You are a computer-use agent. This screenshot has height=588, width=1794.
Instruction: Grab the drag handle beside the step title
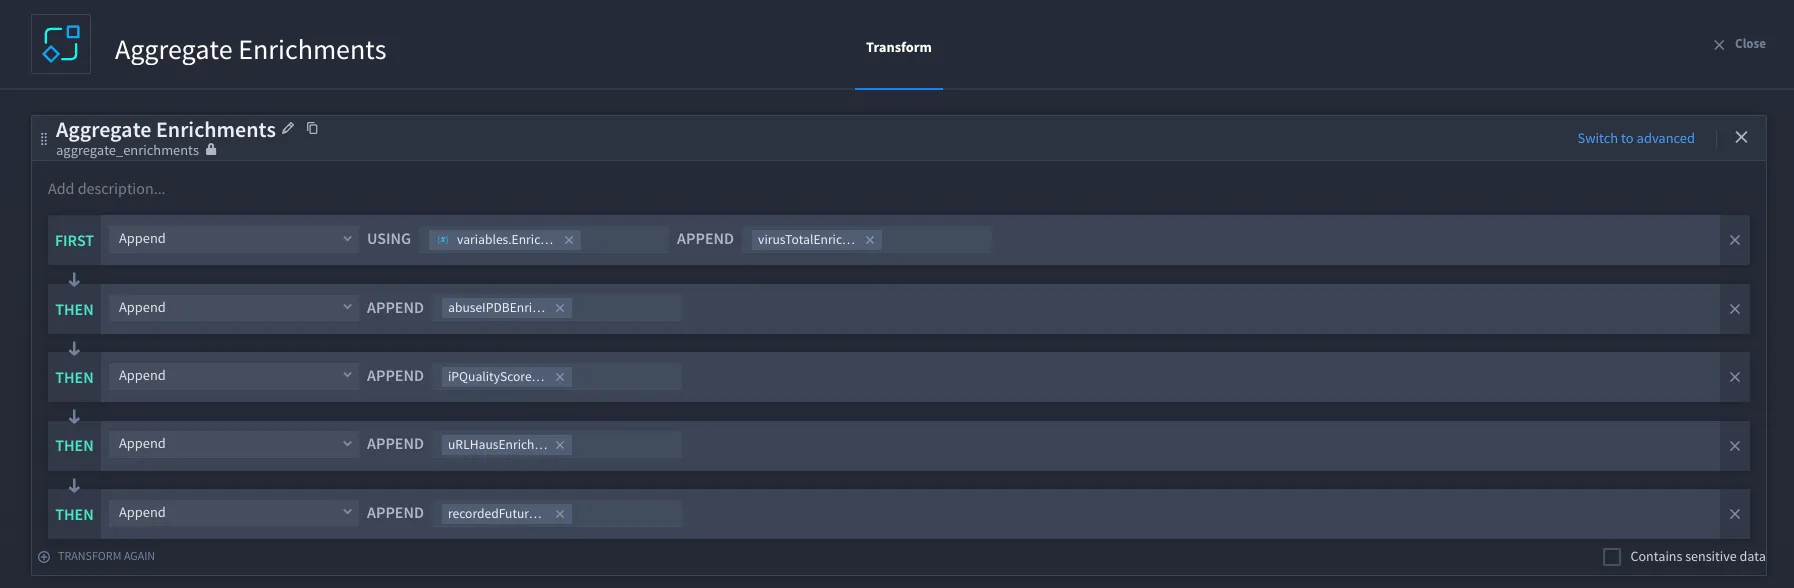click(43, 139)
